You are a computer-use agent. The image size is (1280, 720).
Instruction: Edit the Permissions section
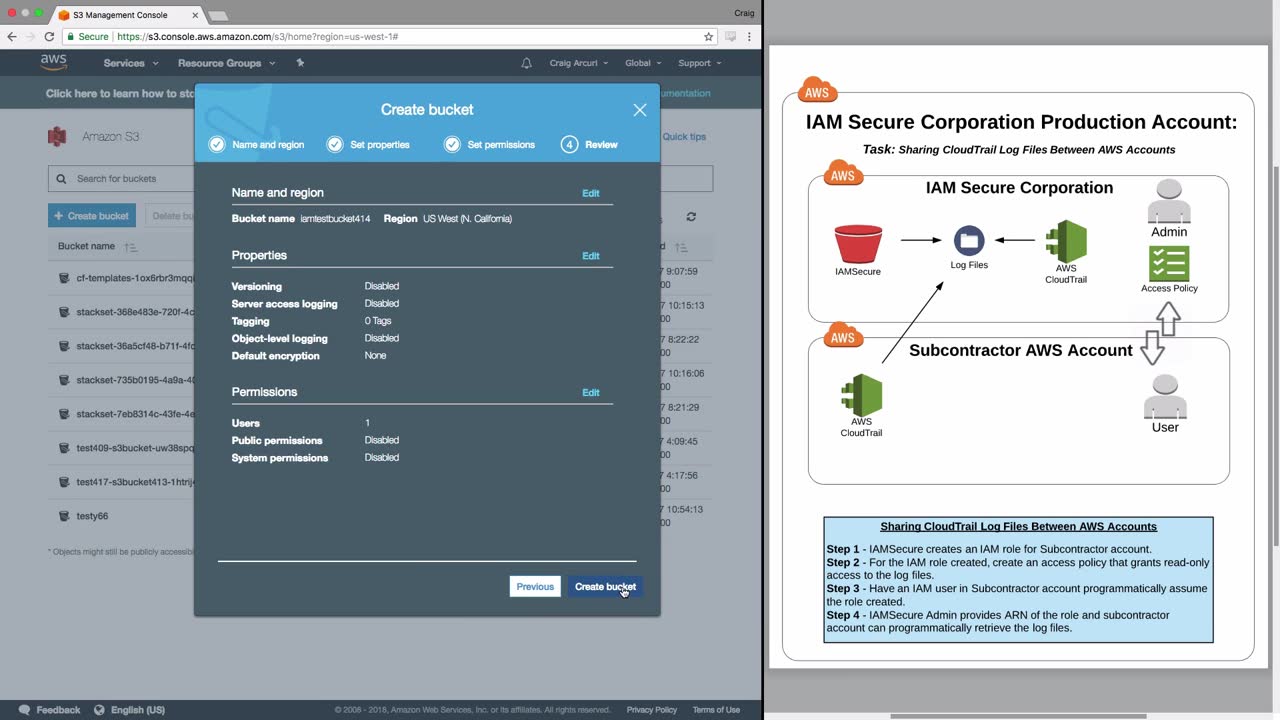pos(591,393)
